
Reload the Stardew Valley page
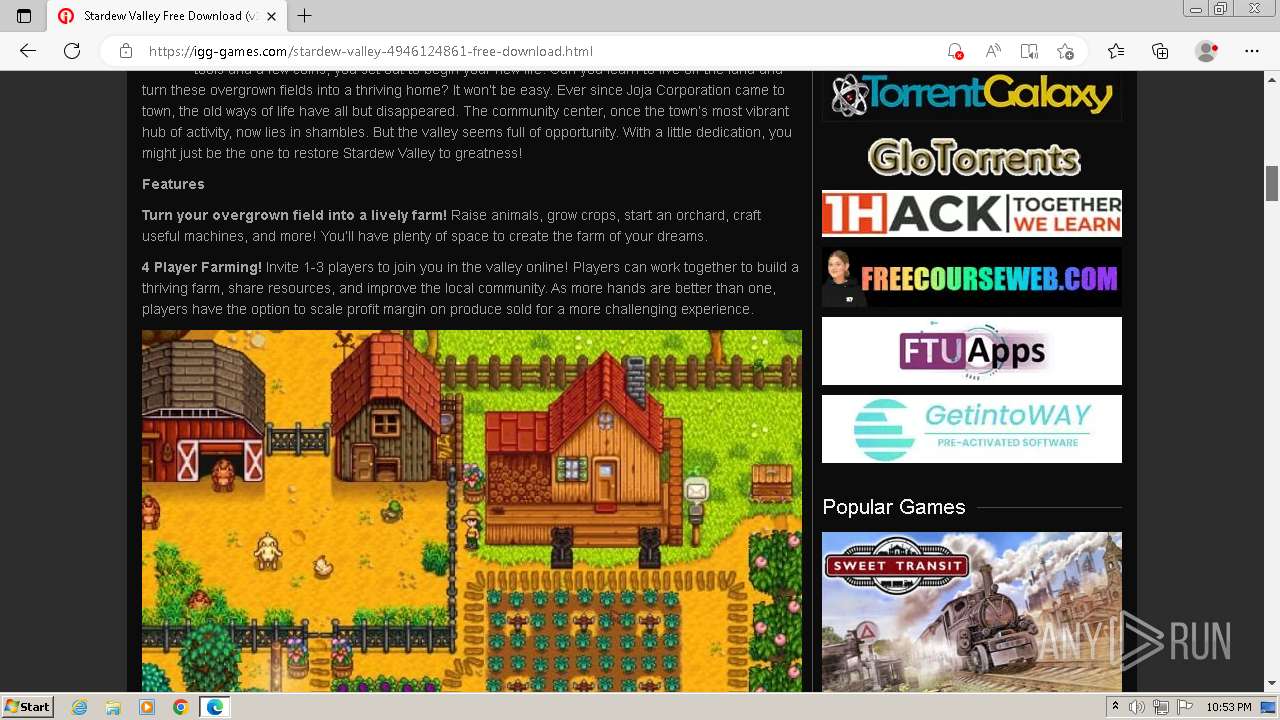pyautogui.click(x=72, y=51)
